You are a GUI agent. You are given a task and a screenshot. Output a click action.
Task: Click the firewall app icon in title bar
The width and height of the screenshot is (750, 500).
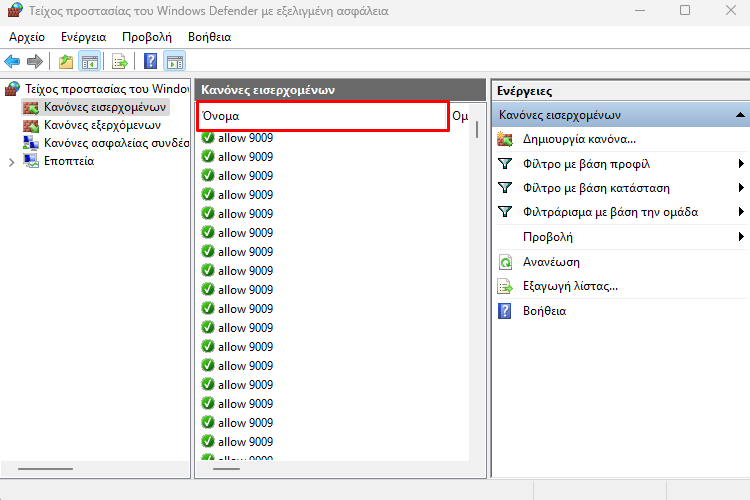coord(14,10)
